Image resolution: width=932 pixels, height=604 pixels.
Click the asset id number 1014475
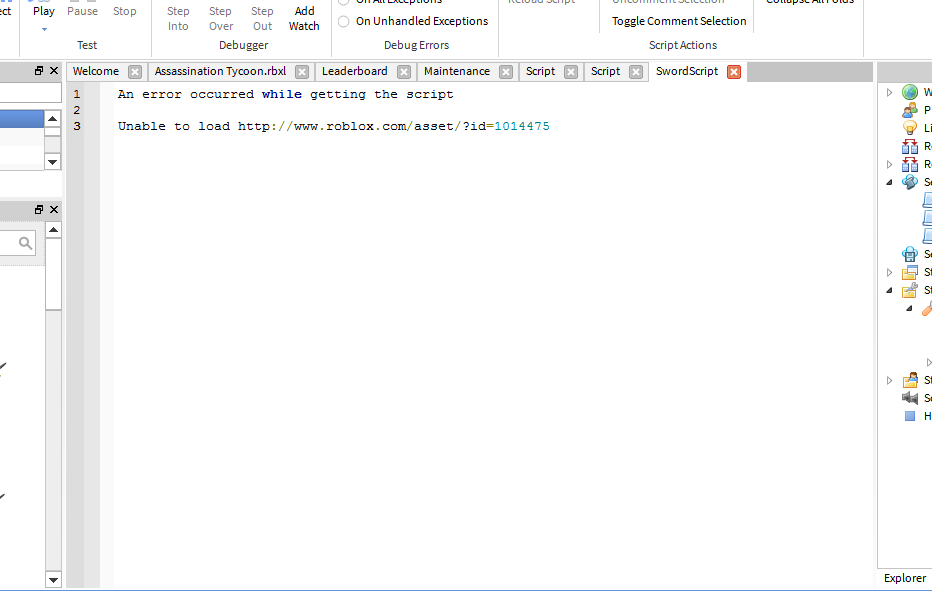click(522, 127)
